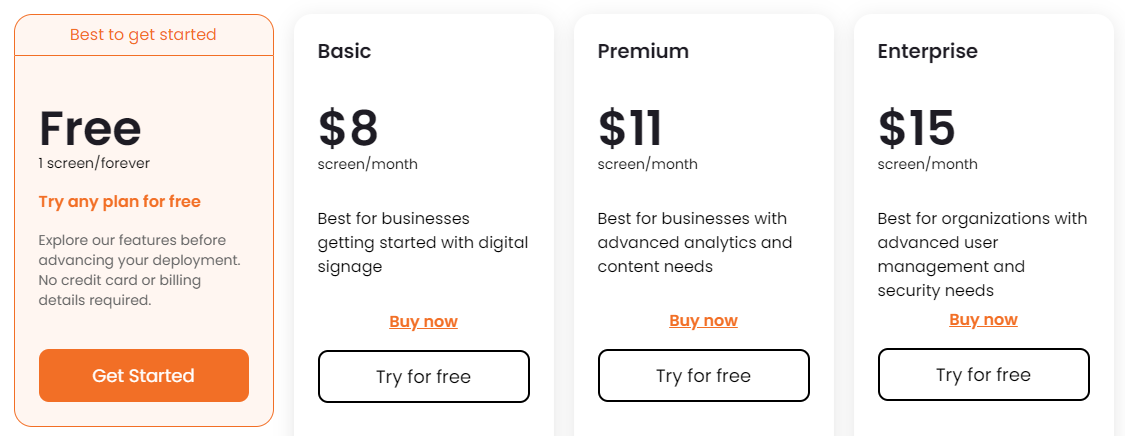Click the $15 price figure
The width and height of the screenshot is (1125, 436).
click(x=916, y=128)
